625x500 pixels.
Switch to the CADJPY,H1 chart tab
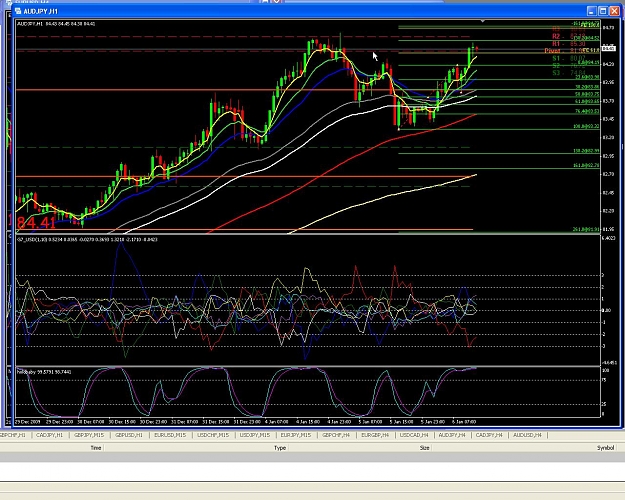click(49, 435)
